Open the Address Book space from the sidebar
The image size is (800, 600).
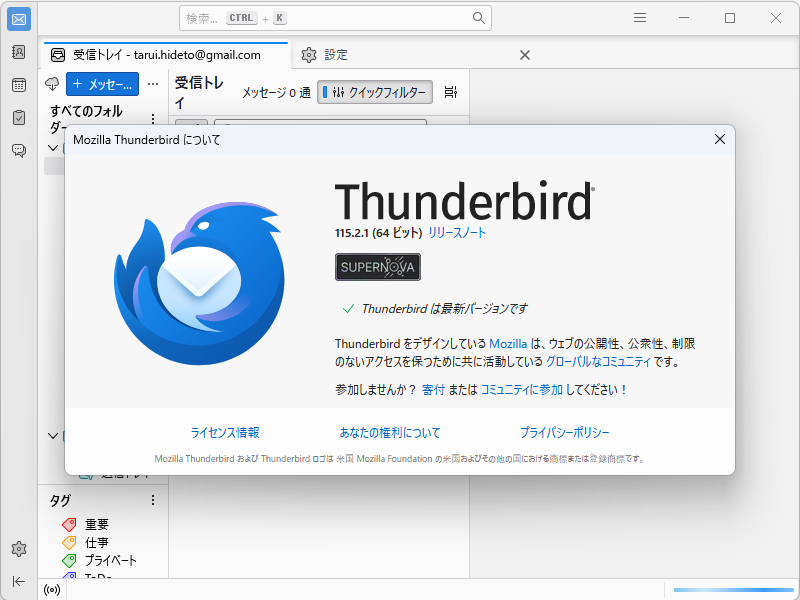(18, 51)
